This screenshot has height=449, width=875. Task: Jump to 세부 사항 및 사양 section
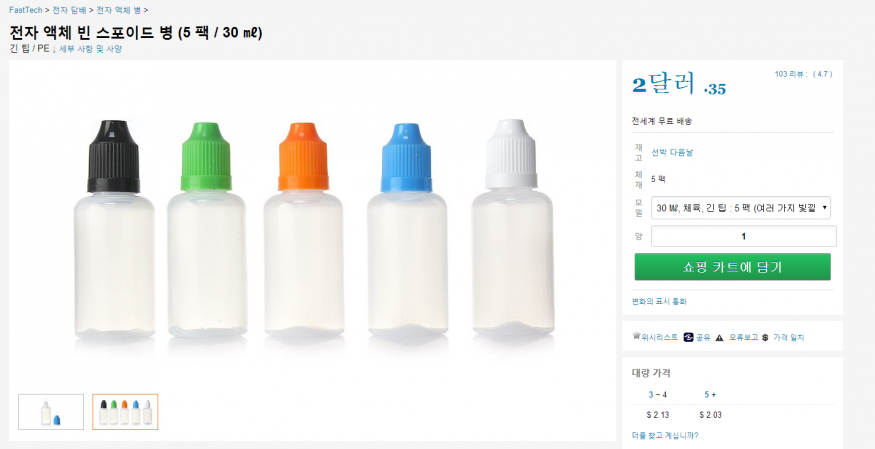(90, 48)
